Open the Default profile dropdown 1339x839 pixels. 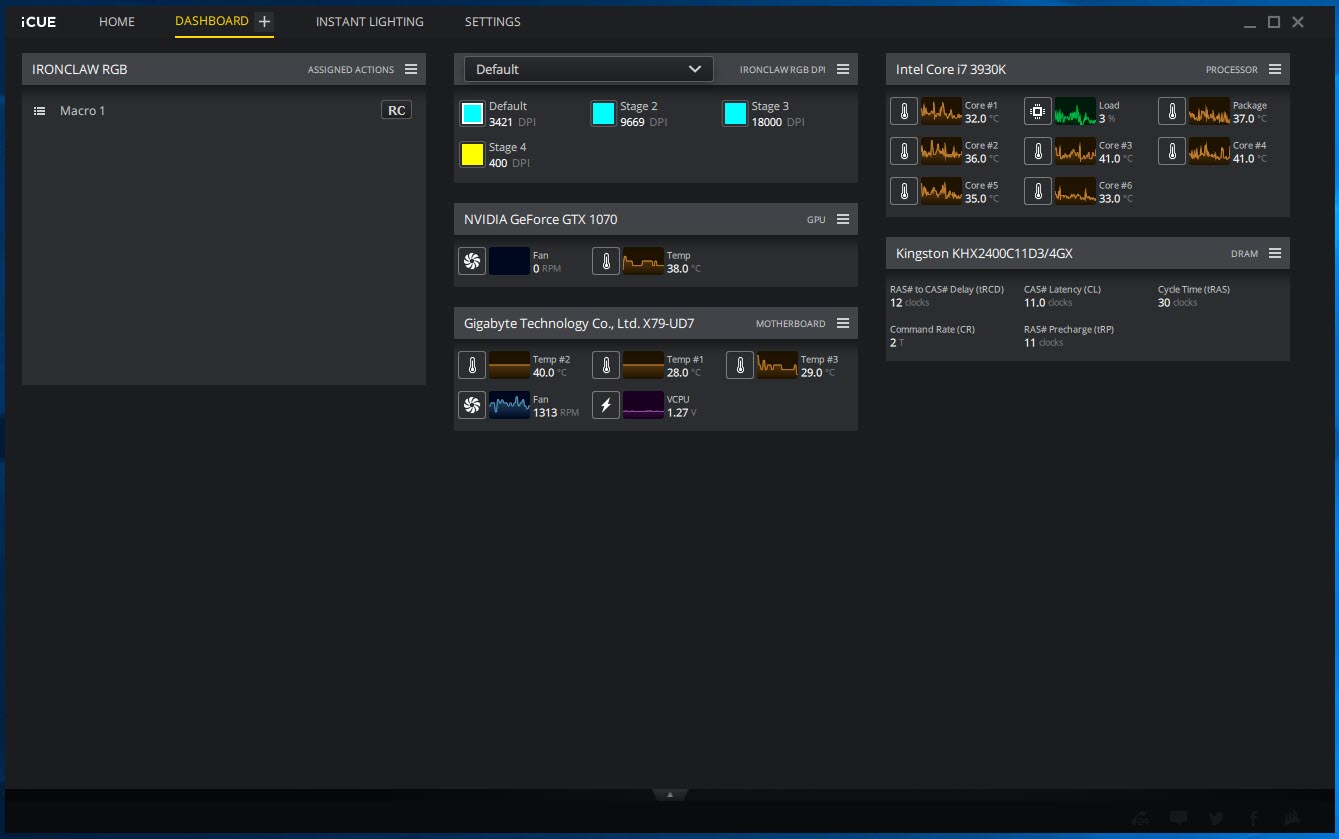point(589,69)
